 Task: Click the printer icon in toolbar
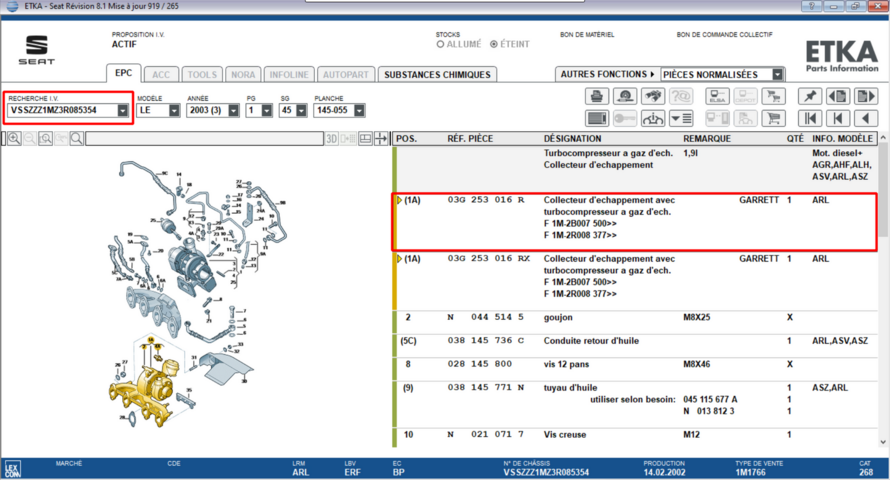[597, 96]
